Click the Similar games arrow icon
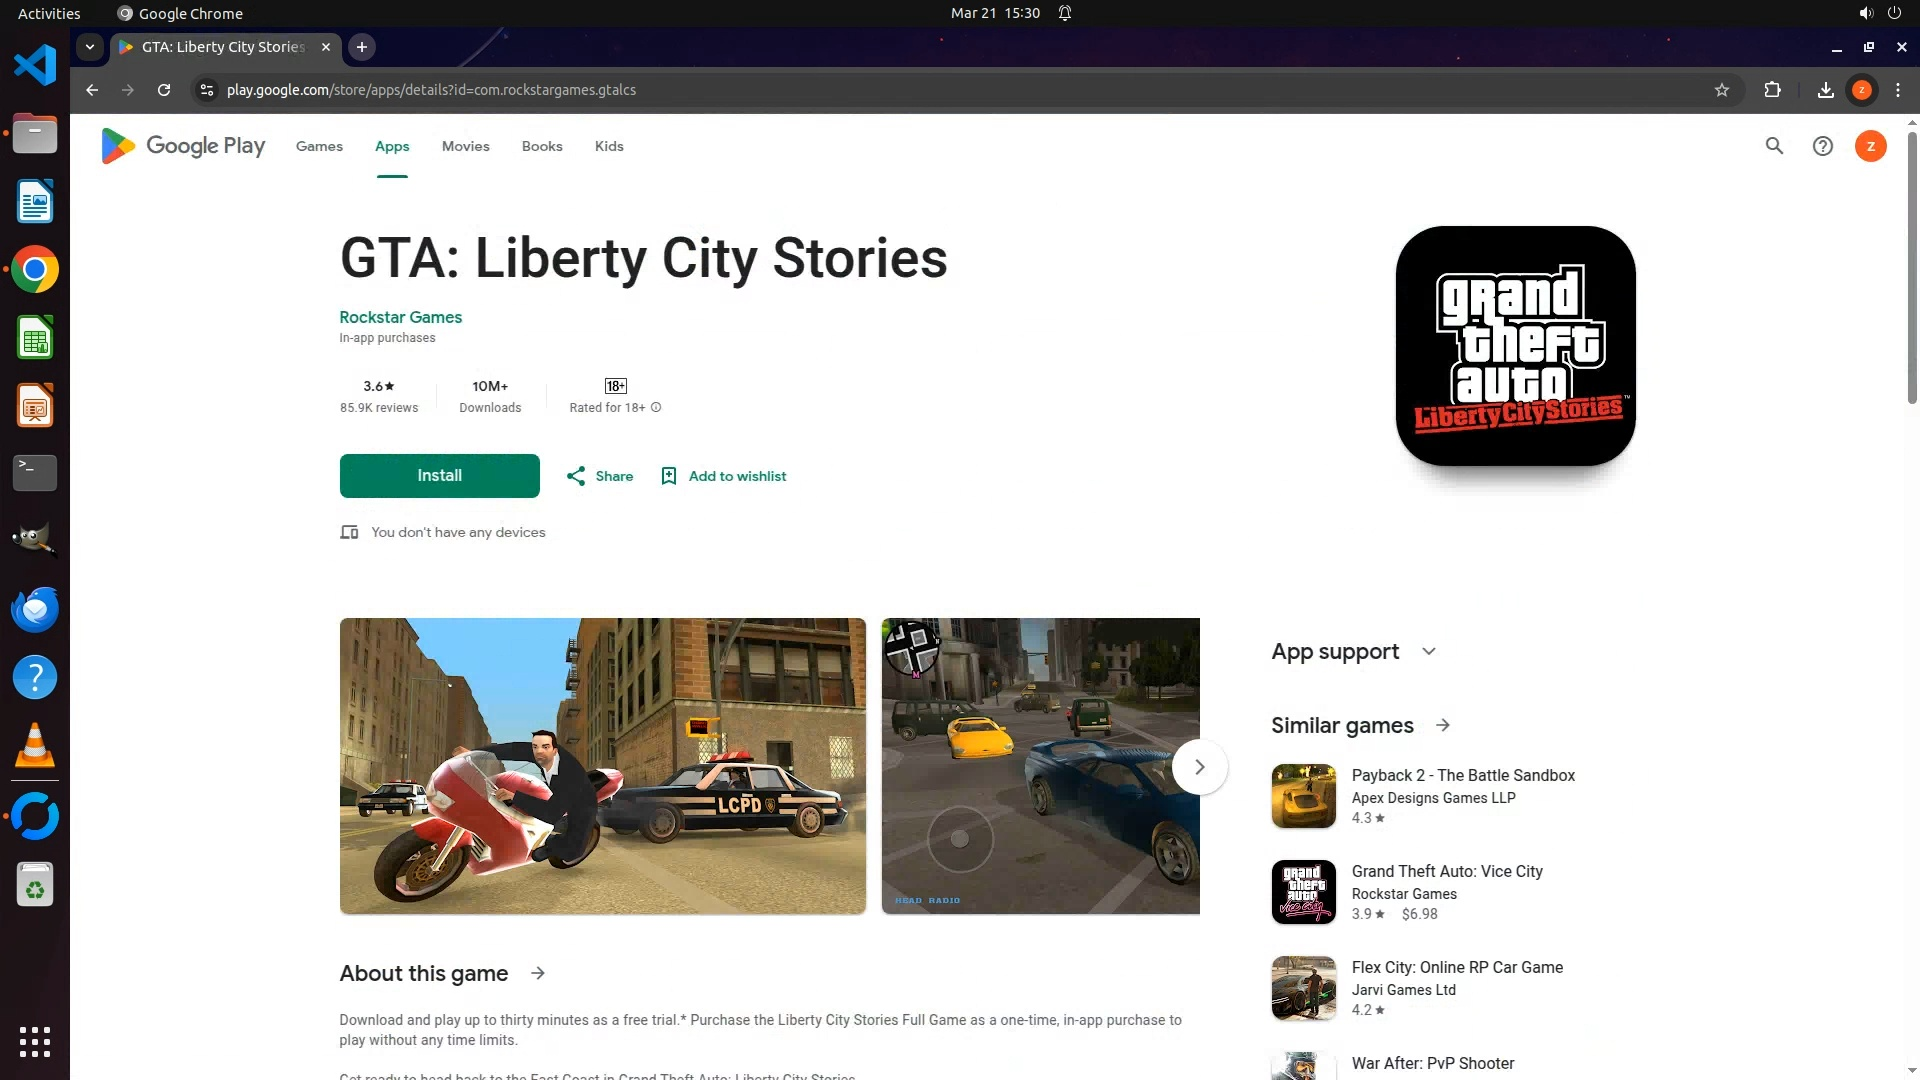Image resolution: width=1920 pixels, height=1080 pixels. (x=1442, y=725)
